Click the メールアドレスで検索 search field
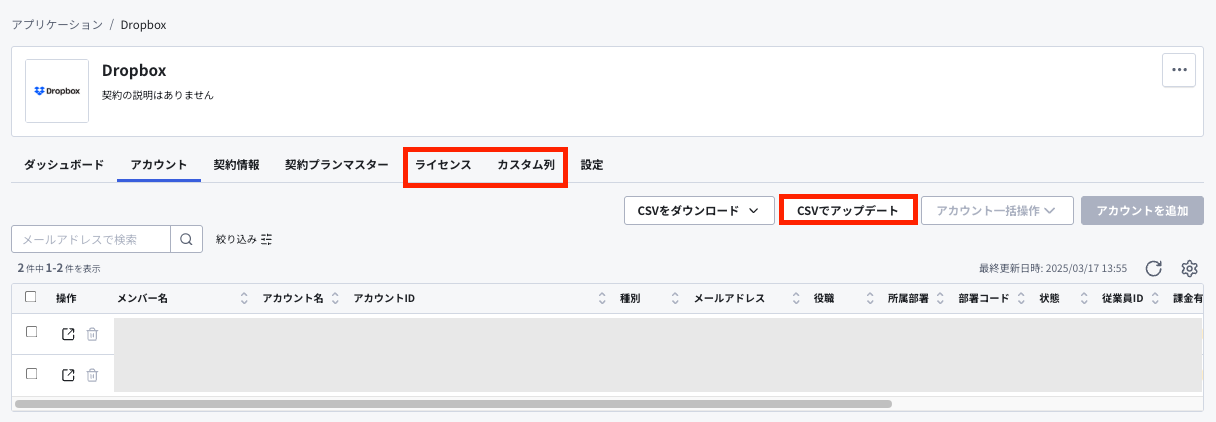The height and width of the screenshot is (422, 1216). 91,239
